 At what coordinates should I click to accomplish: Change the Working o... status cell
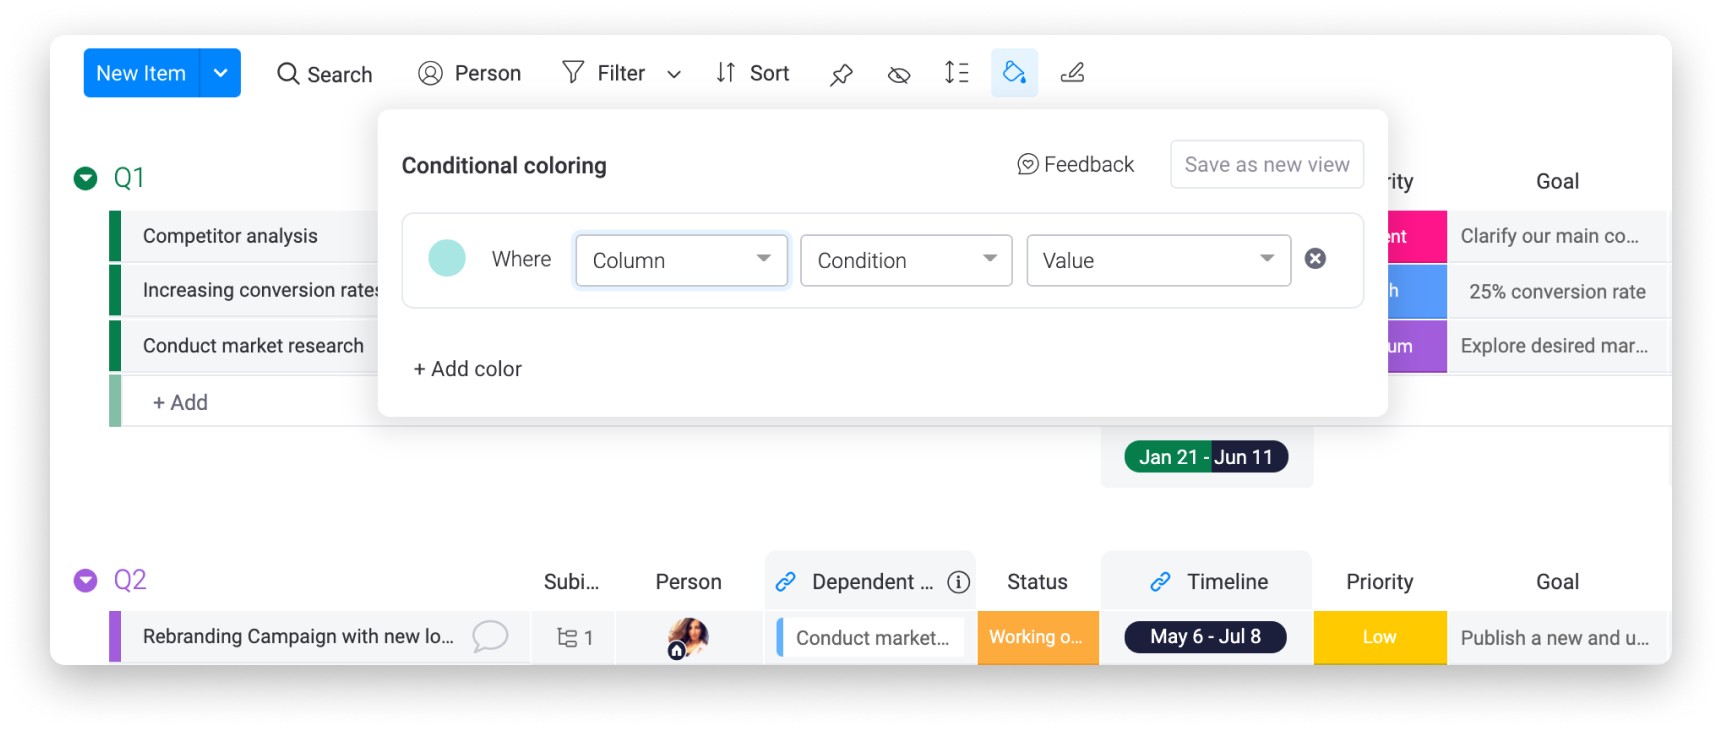coord(1038,637)
